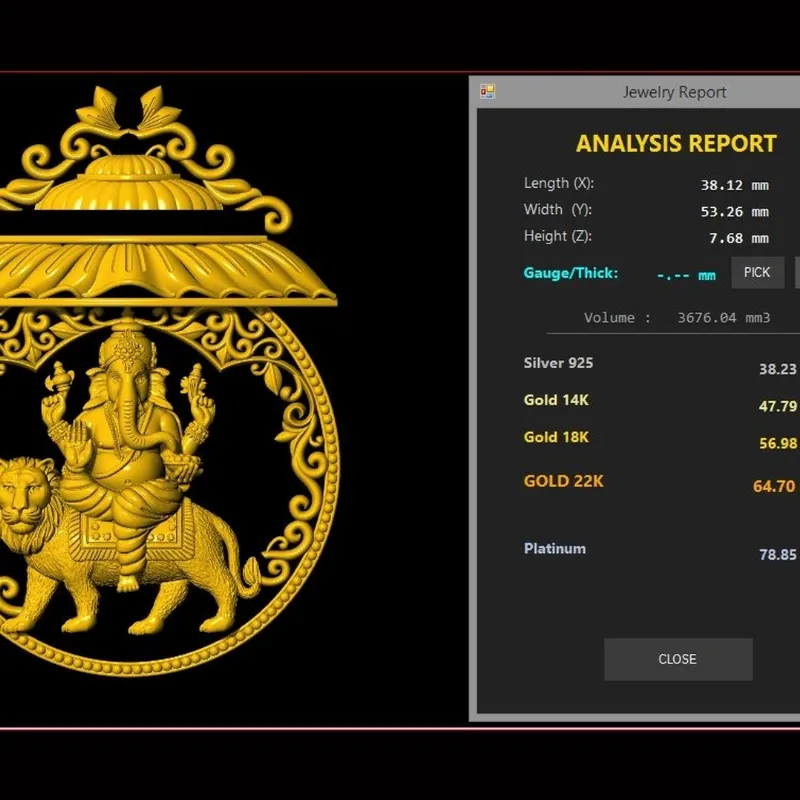Click the Silver 925 material label

pyautogui.click(x=558, y=363)
